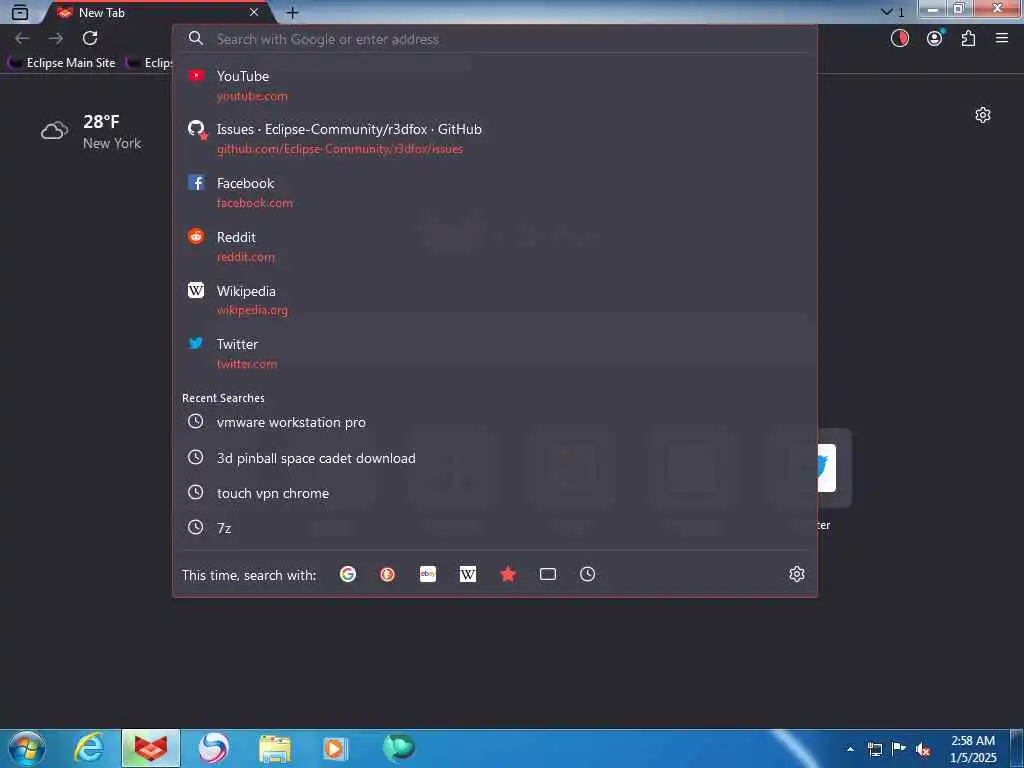Open the Eclipse Main Site bookmark
Image resolution: width=1024 pixels, height=768 pixels.
click(62, 63)
